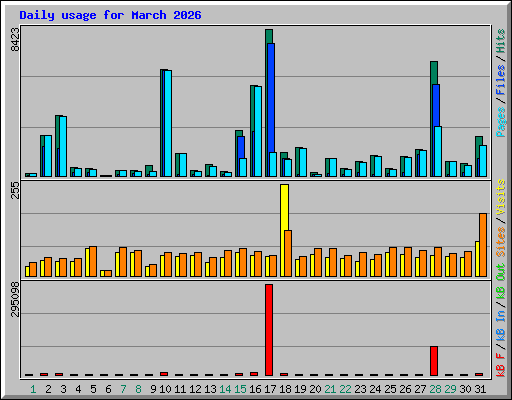This screenshot has width=512, height=400.
Task: Click the orange "Sites" legend label
Action: [x=501, y=242]
